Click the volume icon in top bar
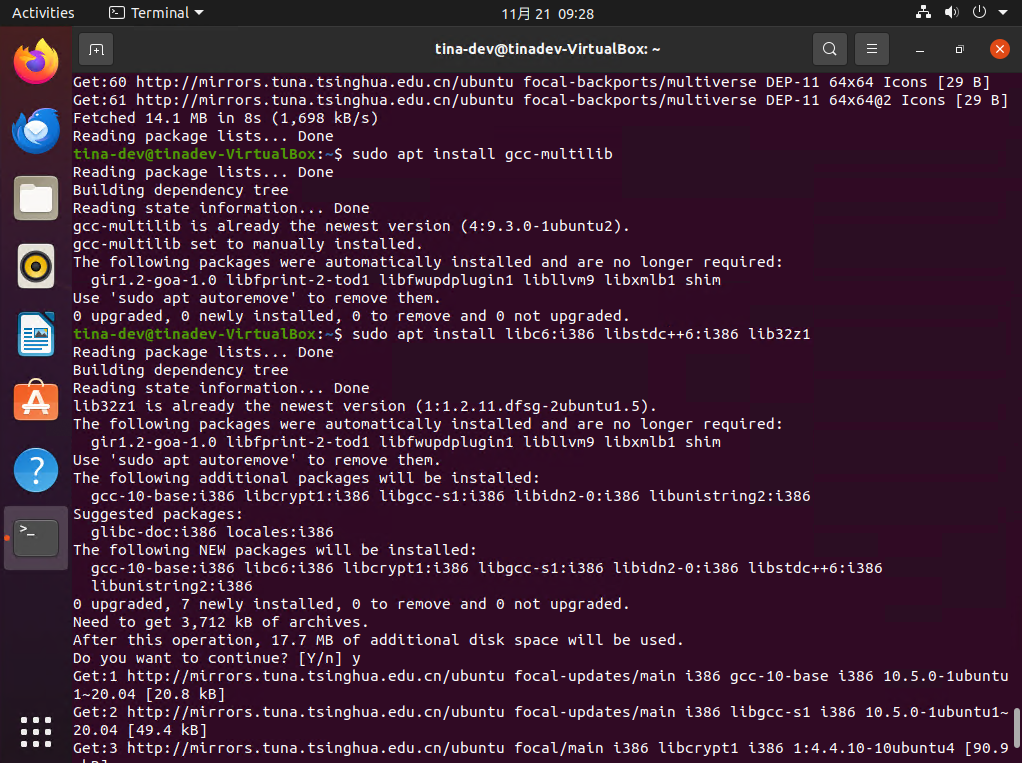This screenshot has height=763, width=1022. tap(951, 13)
